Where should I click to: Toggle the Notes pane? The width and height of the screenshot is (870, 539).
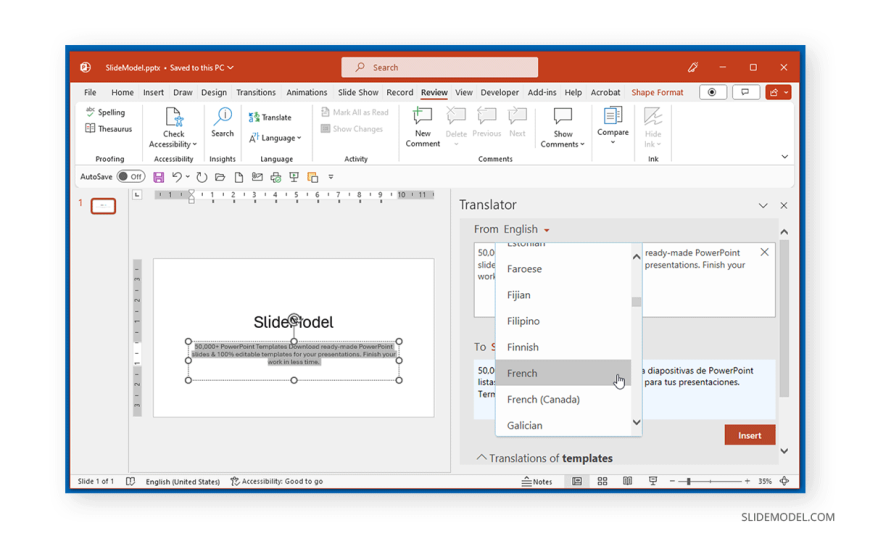(537, 481)
